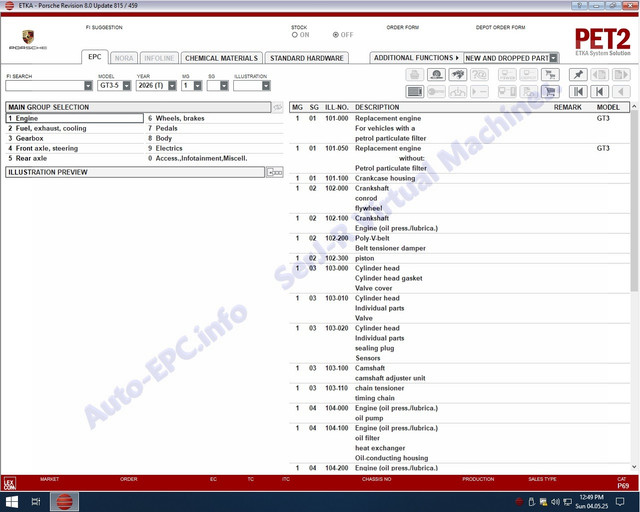This screenshot has height=512, width=640.
Task: Click the DESCRIPTION column header
Action: (x=377, y=107)
